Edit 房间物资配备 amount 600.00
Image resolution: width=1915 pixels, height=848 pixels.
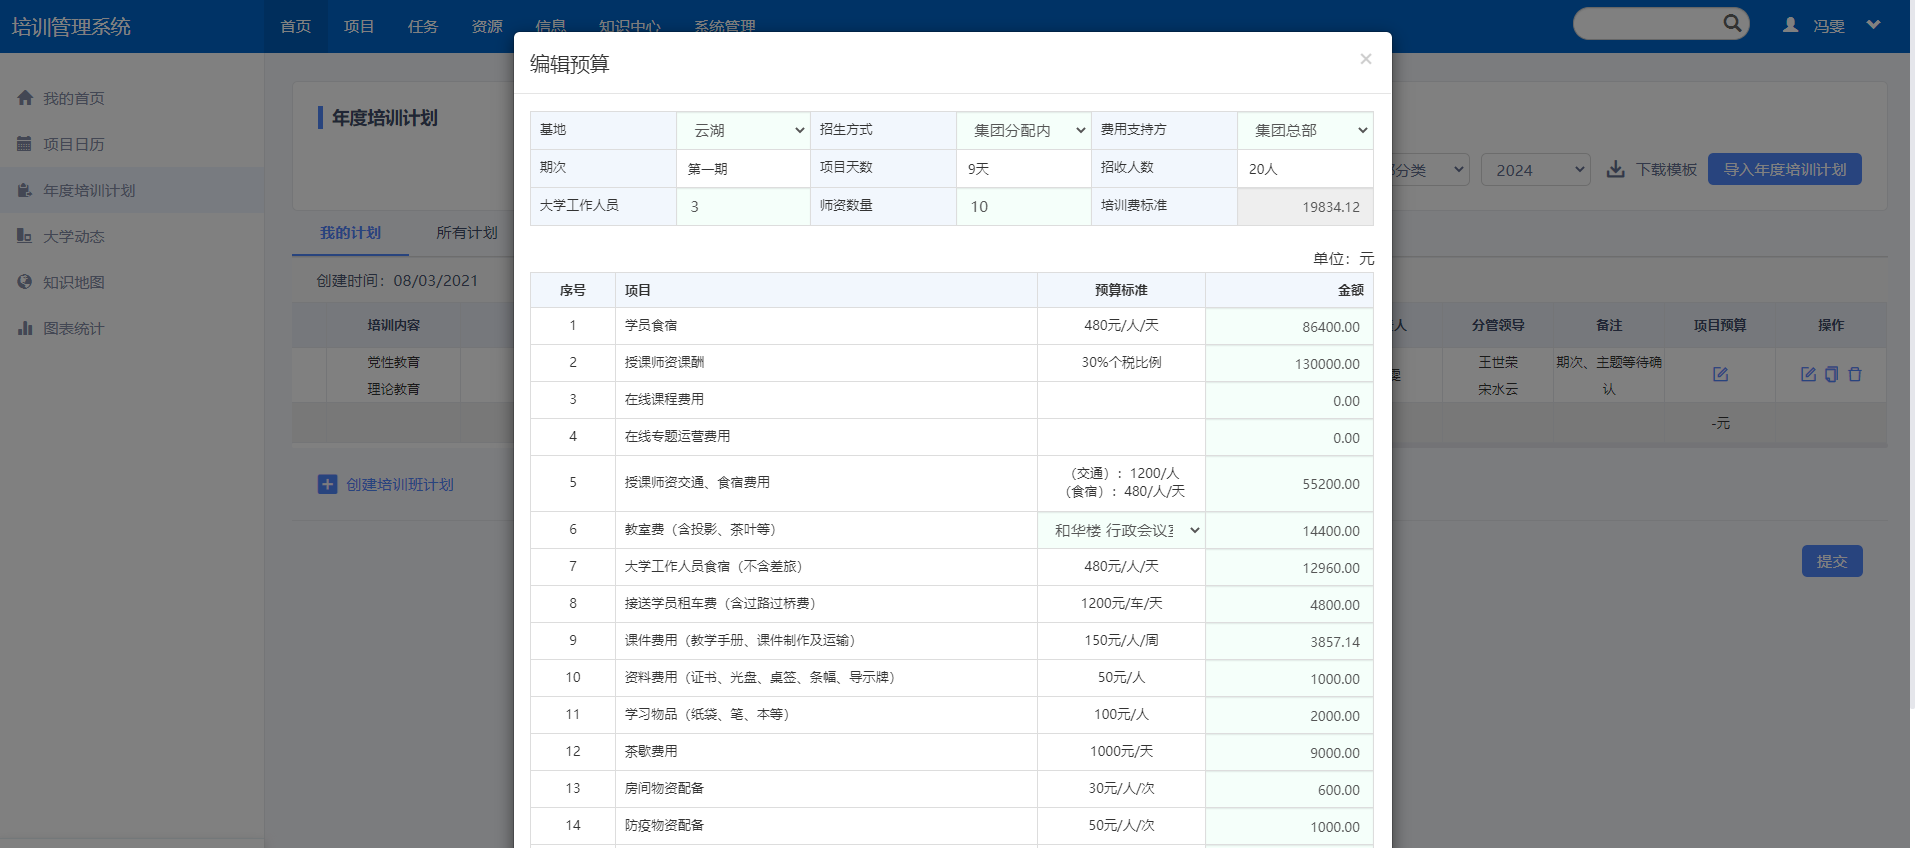1289,790
